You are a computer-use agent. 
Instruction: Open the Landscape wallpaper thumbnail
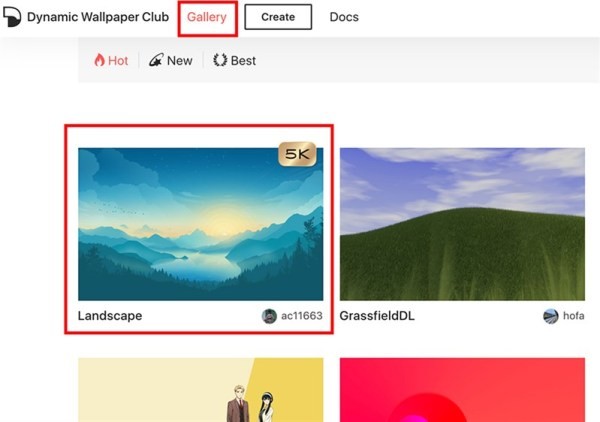click(201, 224)
